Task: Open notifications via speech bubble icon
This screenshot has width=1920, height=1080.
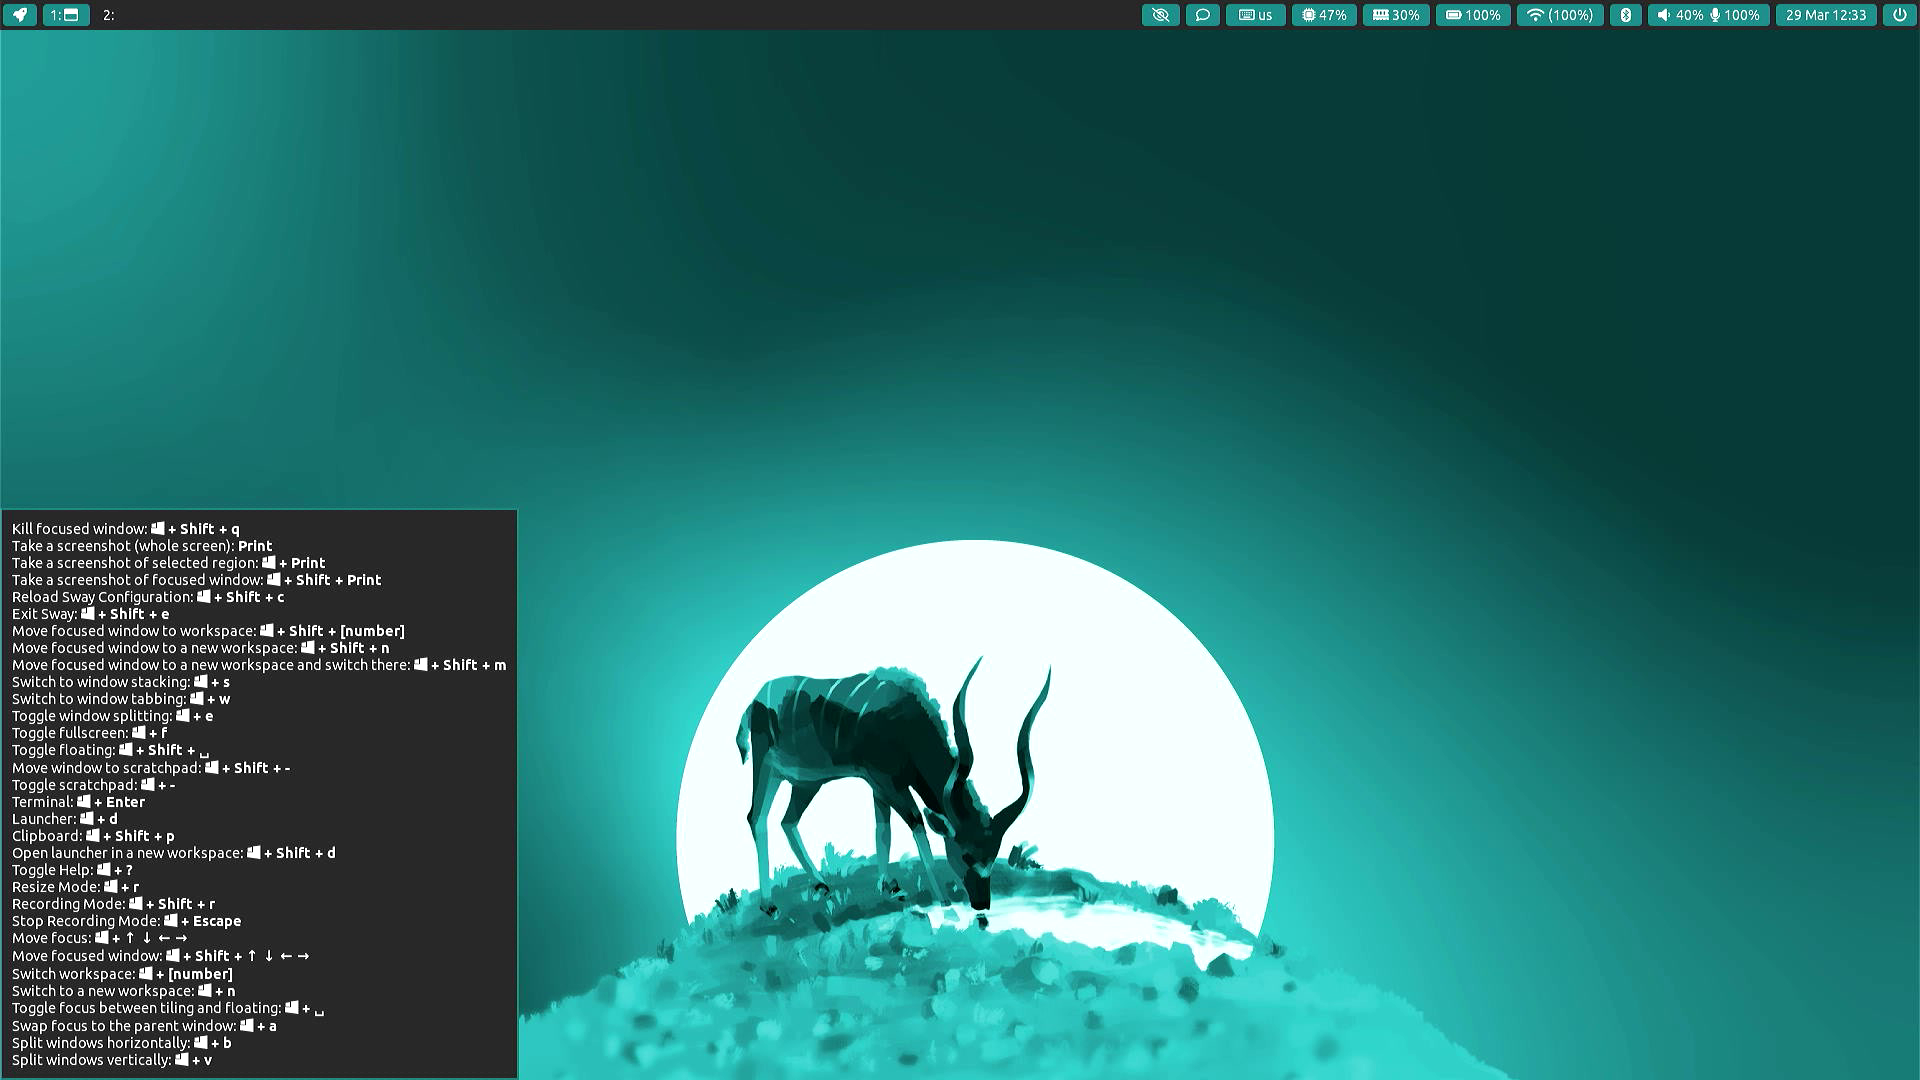Action: pyautogui.click(x=1202, y=15)
